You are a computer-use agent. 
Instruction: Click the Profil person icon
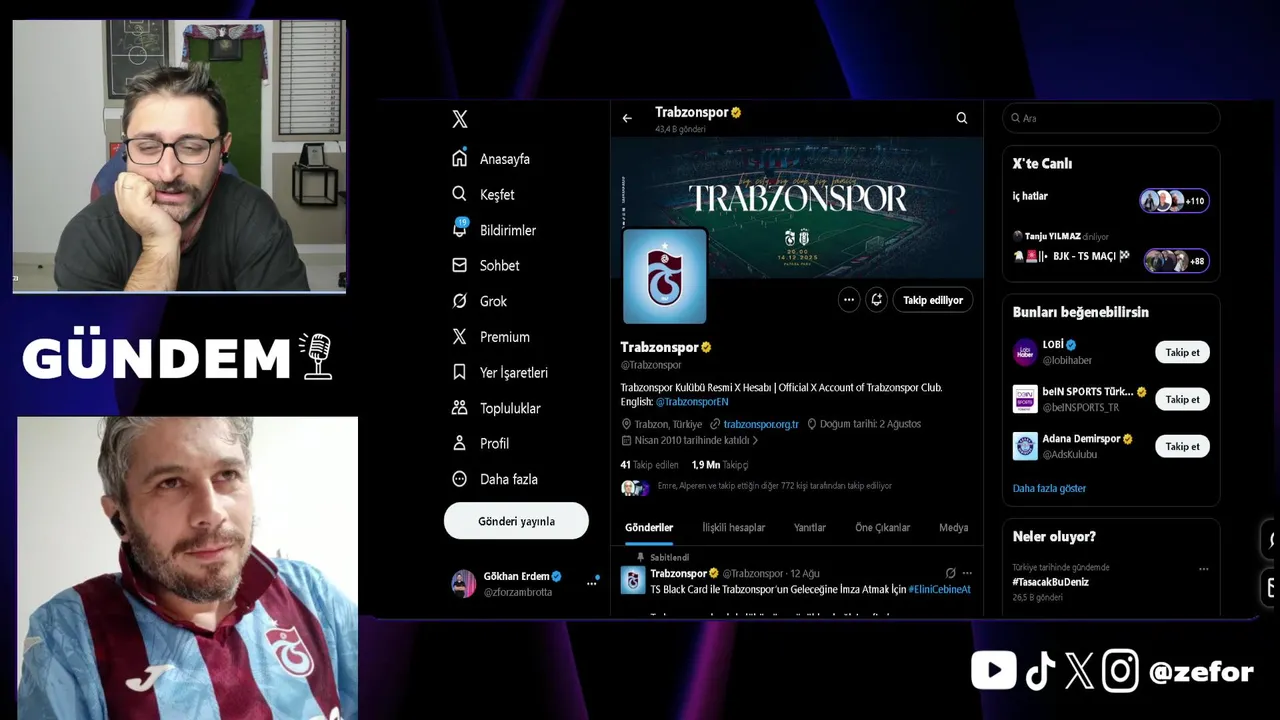[x=459, y=443]
